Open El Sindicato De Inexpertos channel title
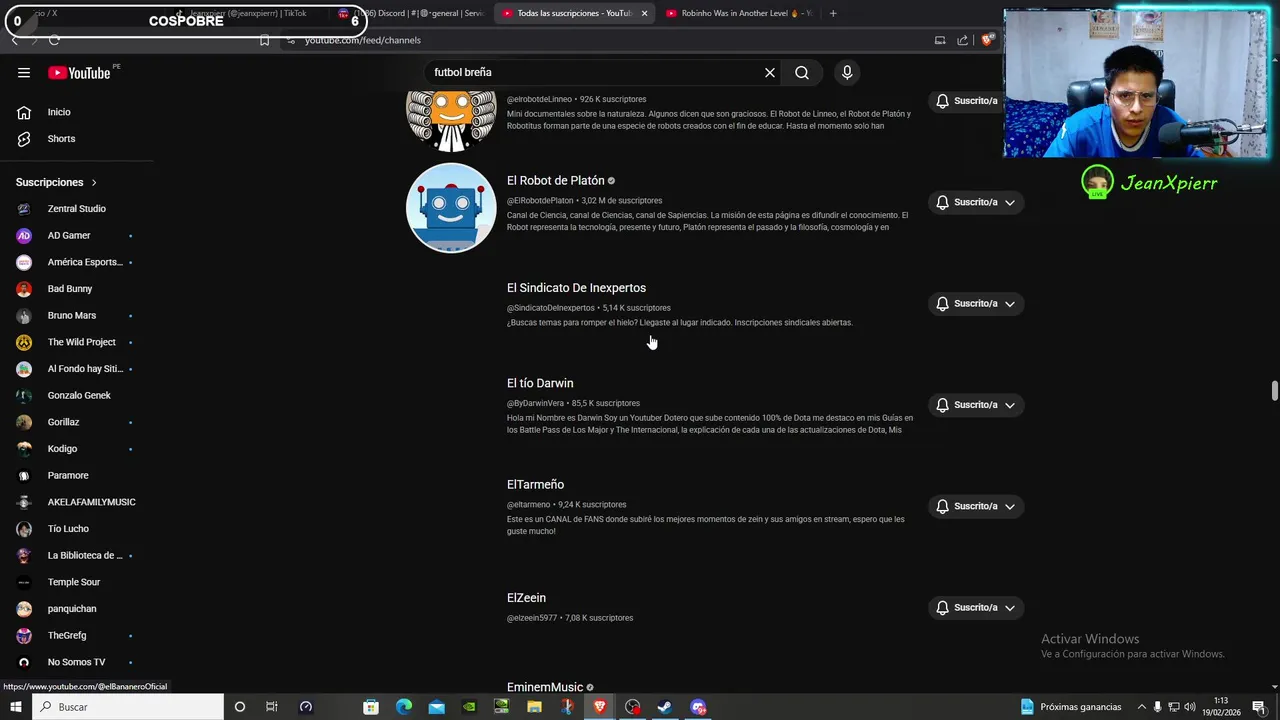The image size is (1280, 720). click(x=576, y=288)
